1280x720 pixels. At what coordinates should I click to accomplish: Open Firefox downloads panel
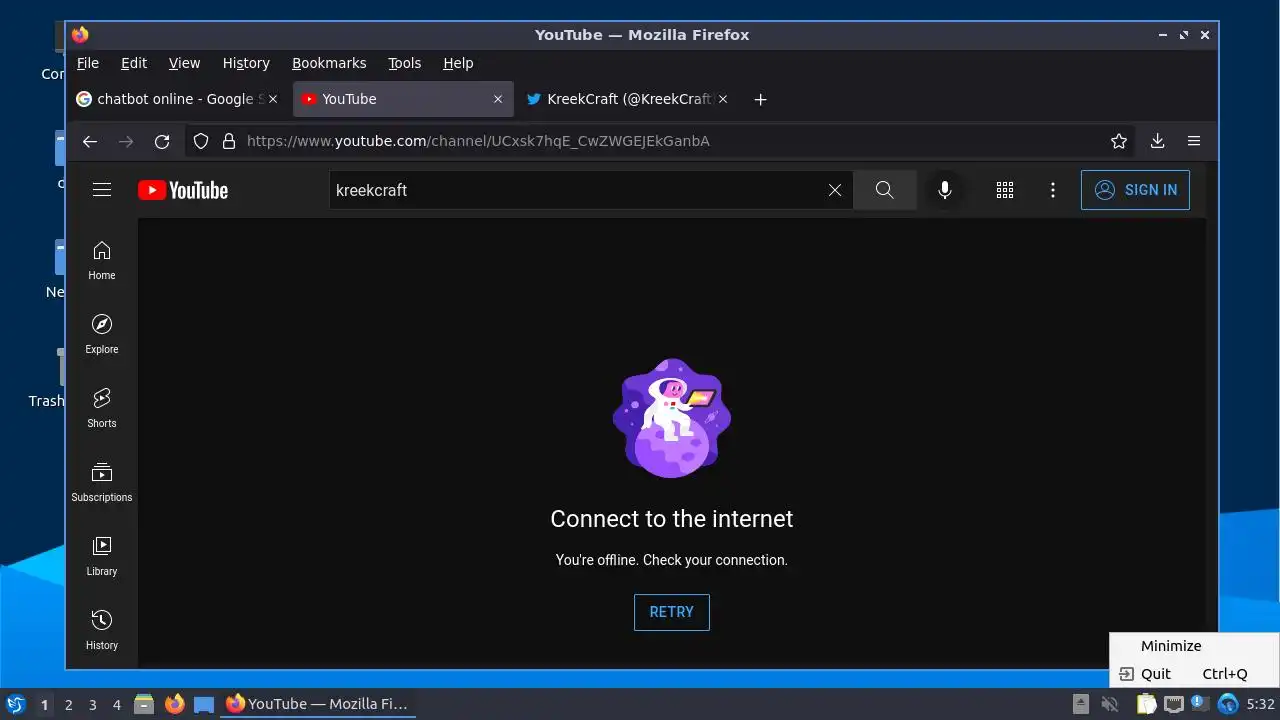(1157, 141)
